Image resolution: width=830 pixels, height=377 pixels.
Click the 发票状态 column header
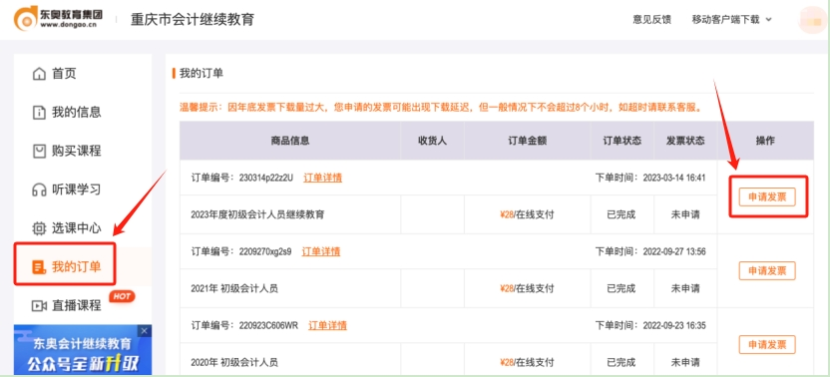click(x=685, y=141)
